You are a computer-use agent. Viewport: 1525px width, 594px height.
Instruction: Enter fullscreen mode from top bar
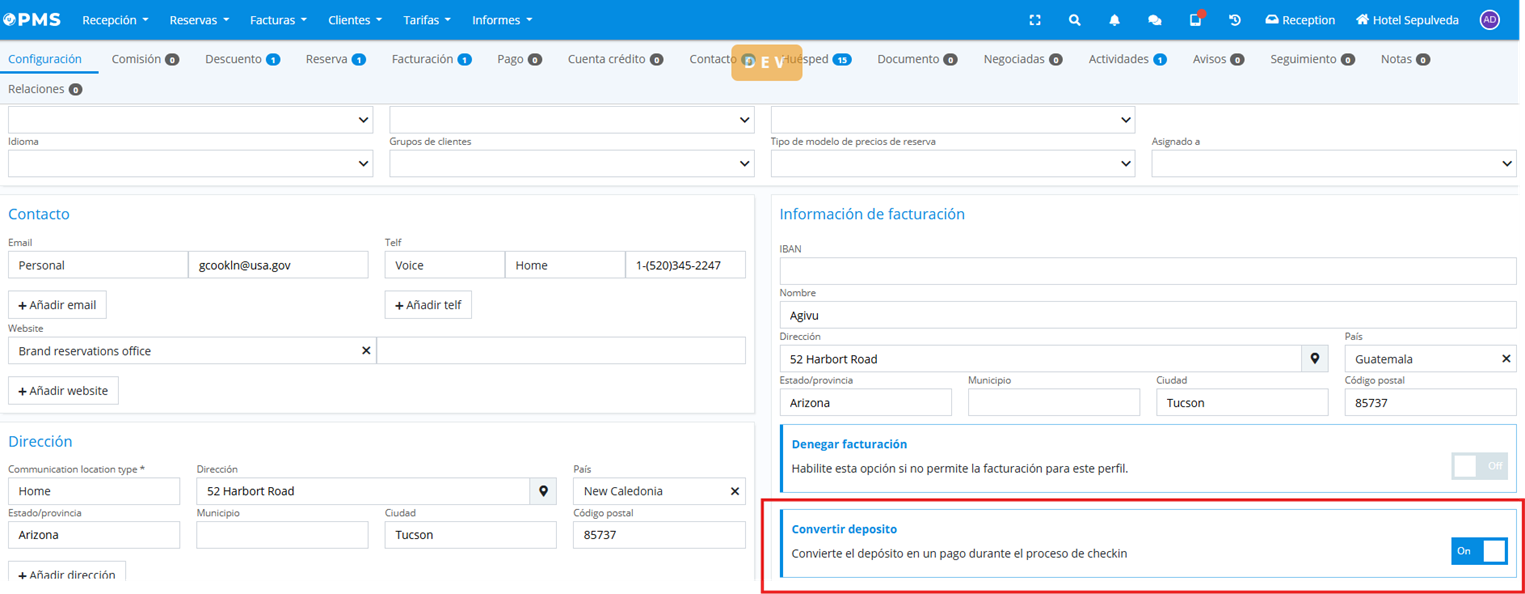coord(1035,20)
